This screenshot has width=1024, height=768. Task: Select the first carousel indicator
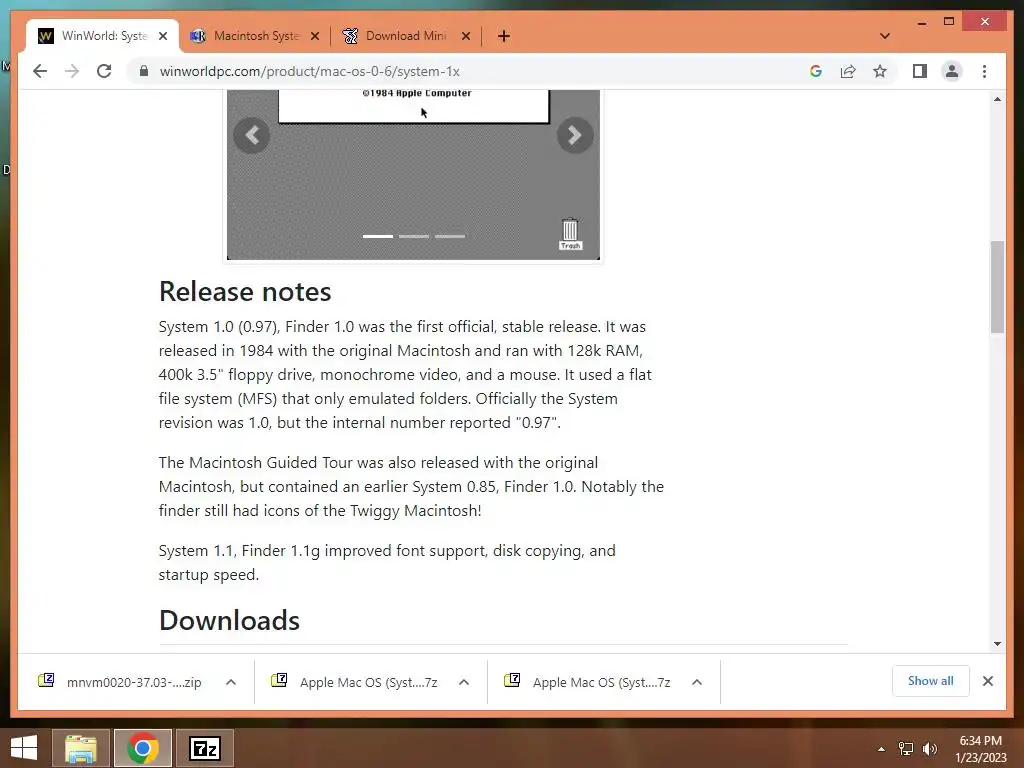[377, 236]
